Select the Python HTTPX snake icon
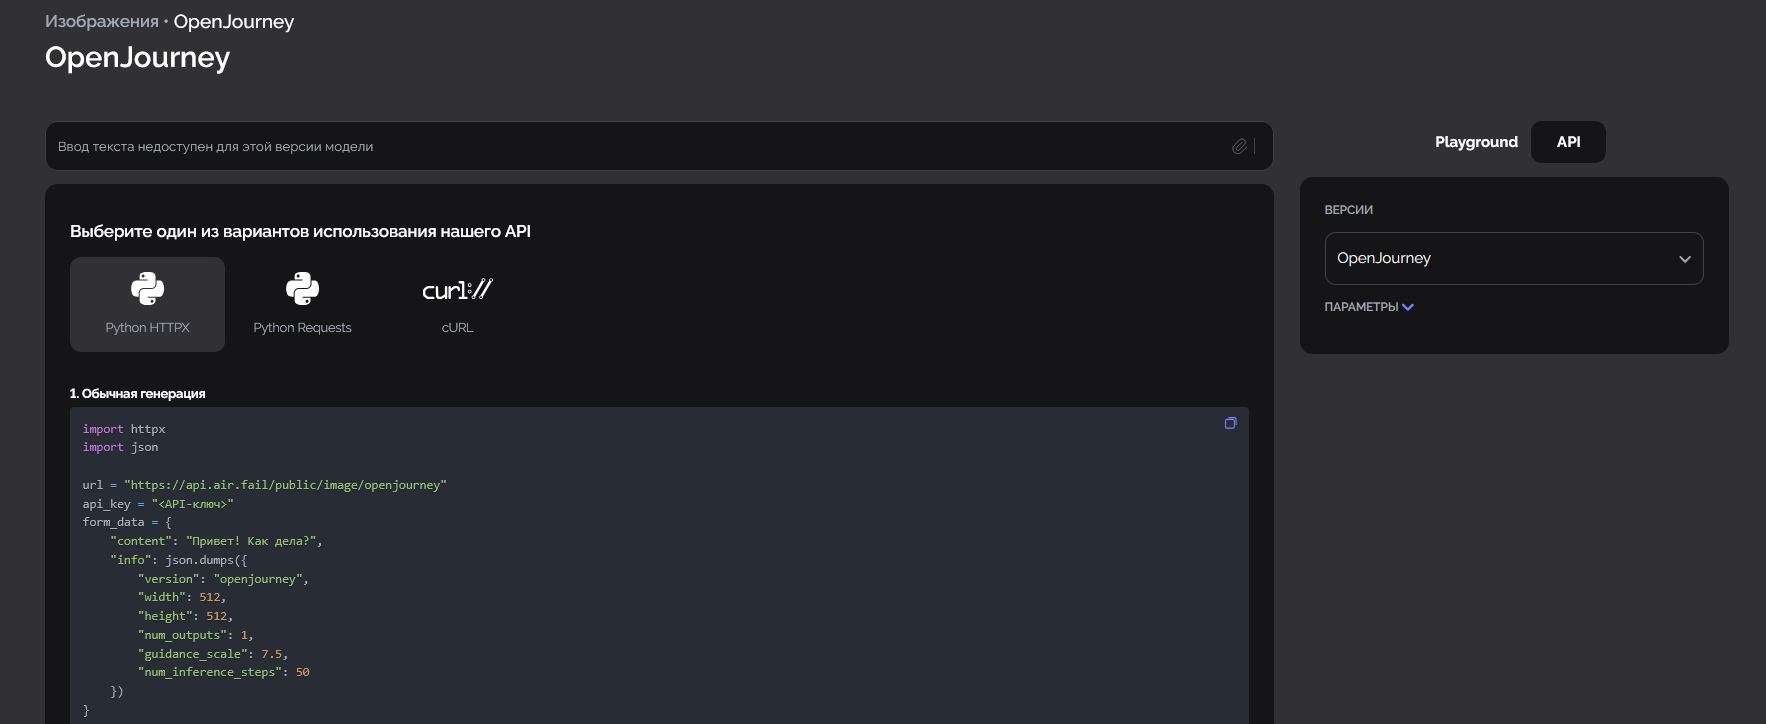 coord(147,289)
